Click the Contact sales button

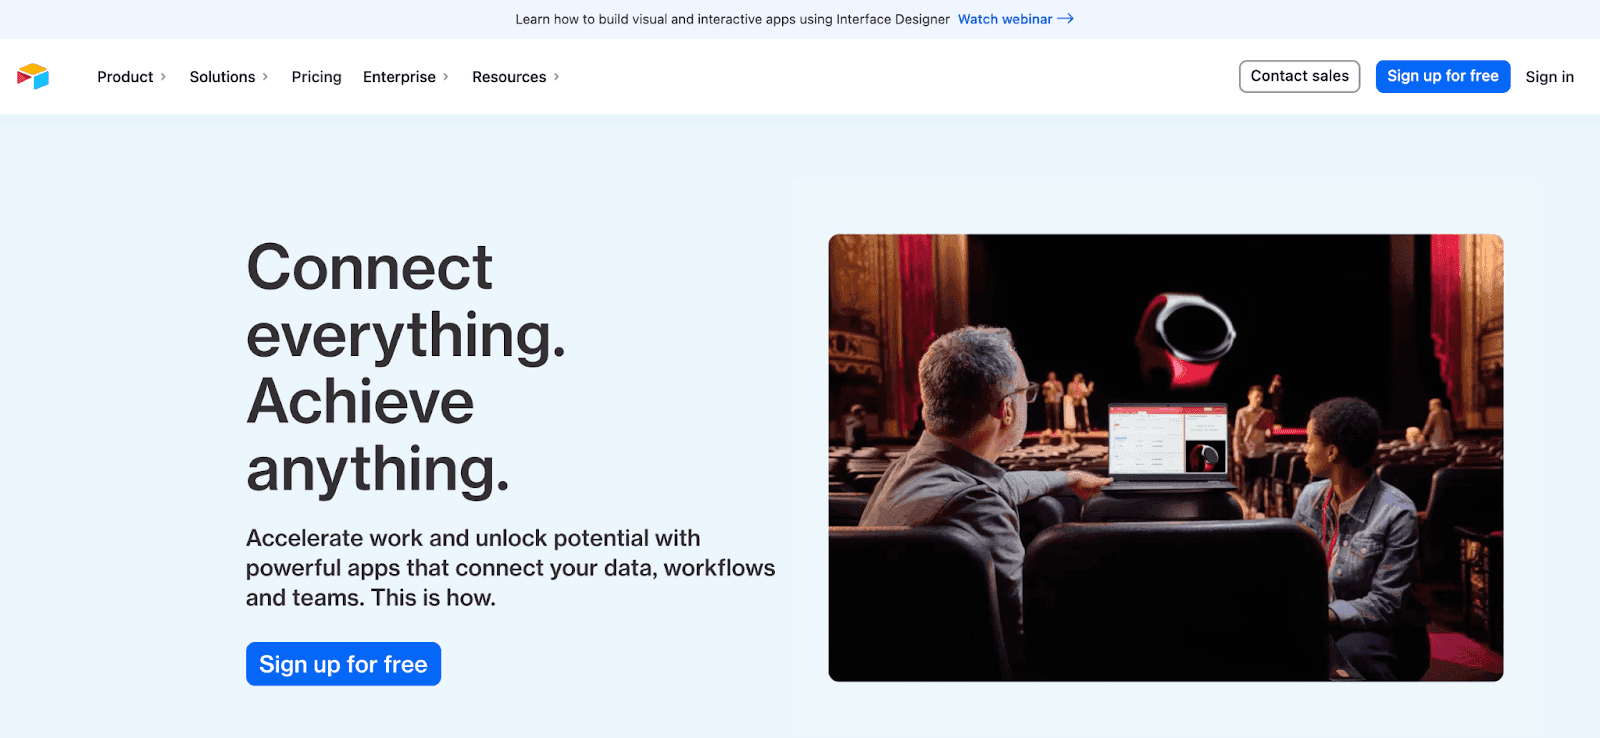pyautogui.click(x=1300, y=76)
